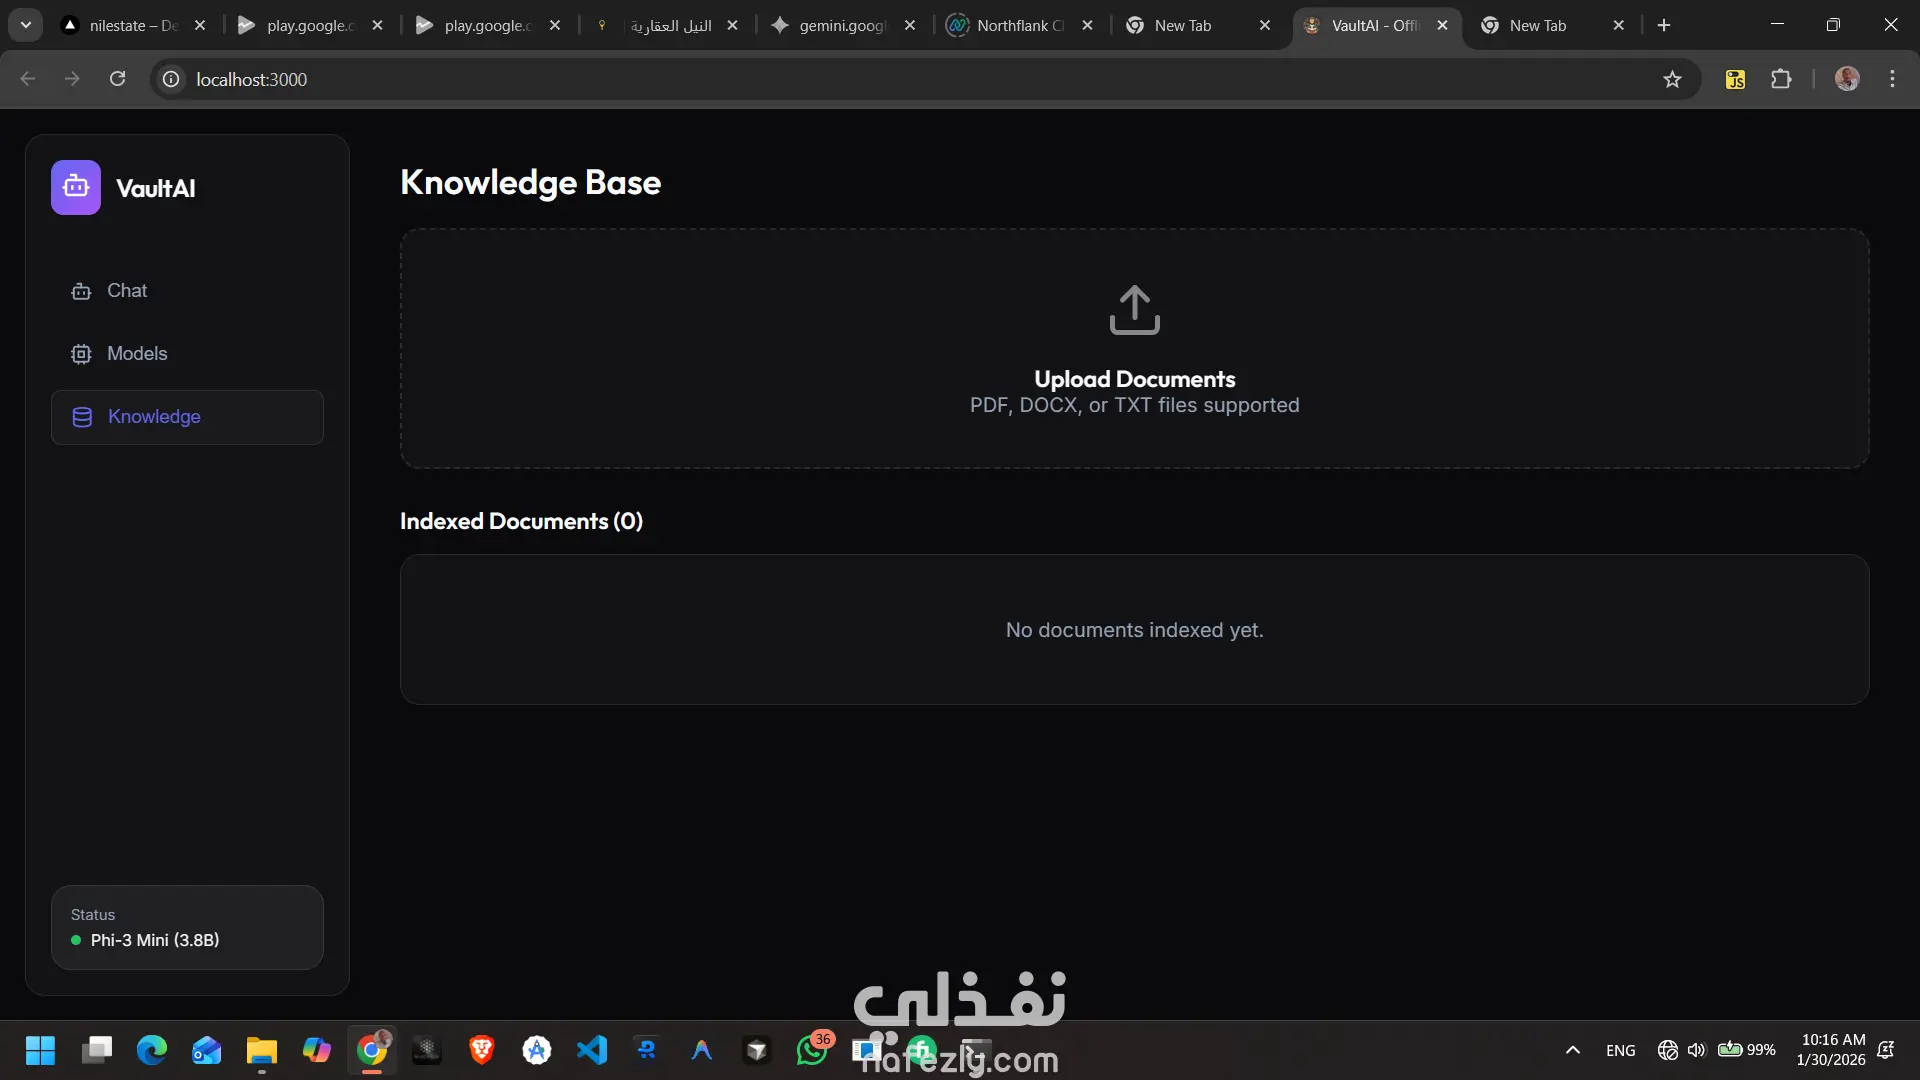Reload the localhost page
The height and width of the screenshot is (1080, 1920).
[117, 79]
